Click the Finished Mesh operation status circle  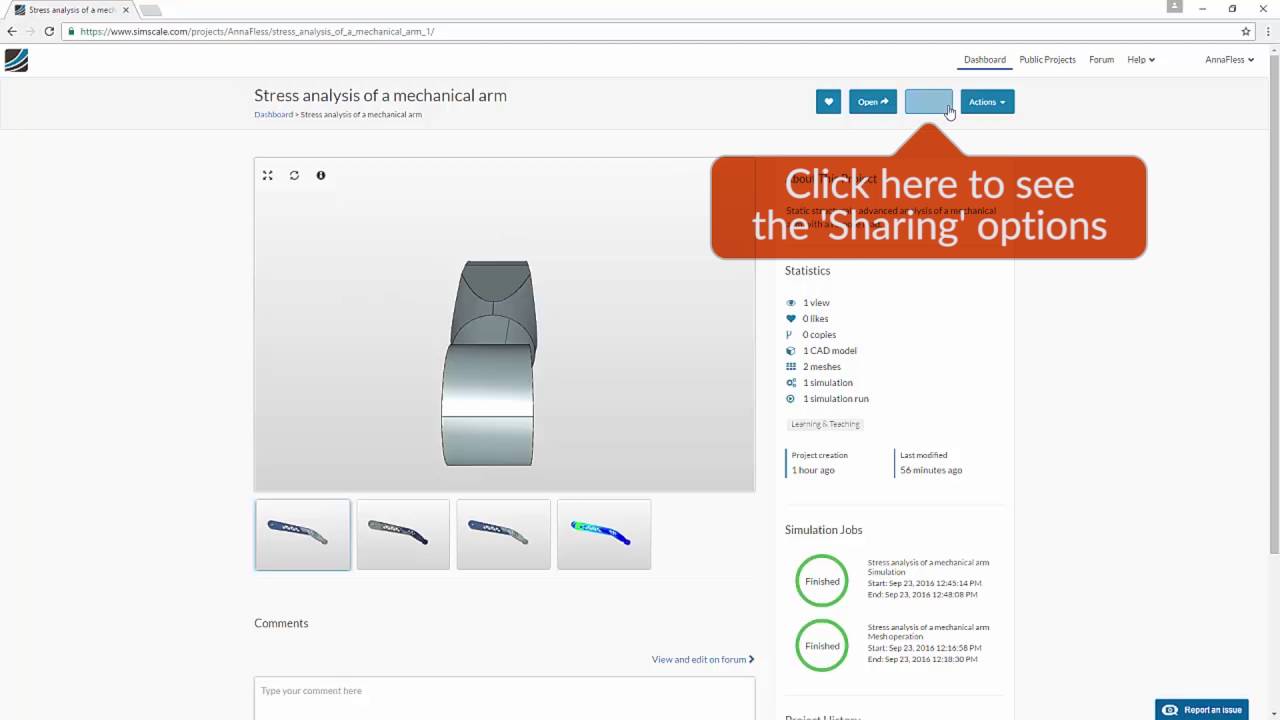[x=822, y=646]
